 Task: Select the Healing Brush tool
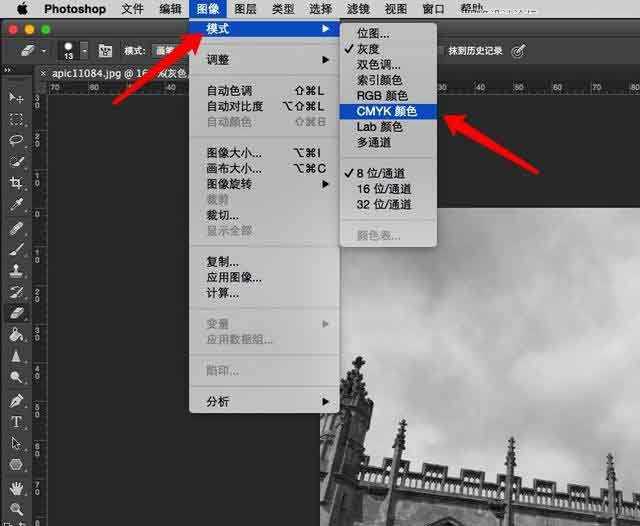tap(16, 228)
